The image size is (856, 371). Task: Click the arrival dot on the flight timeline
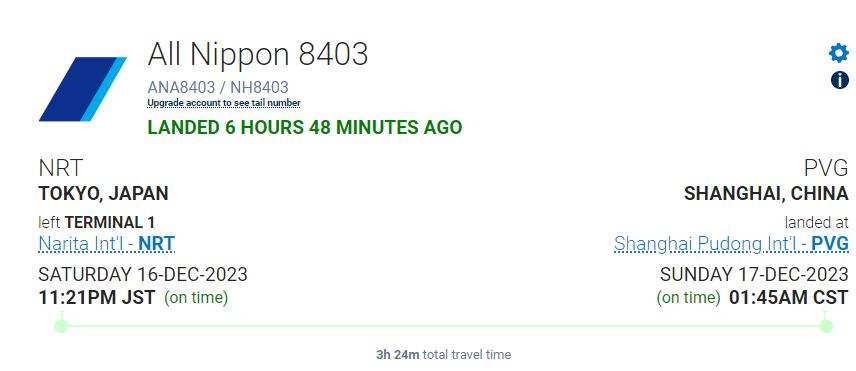point(826,326)
